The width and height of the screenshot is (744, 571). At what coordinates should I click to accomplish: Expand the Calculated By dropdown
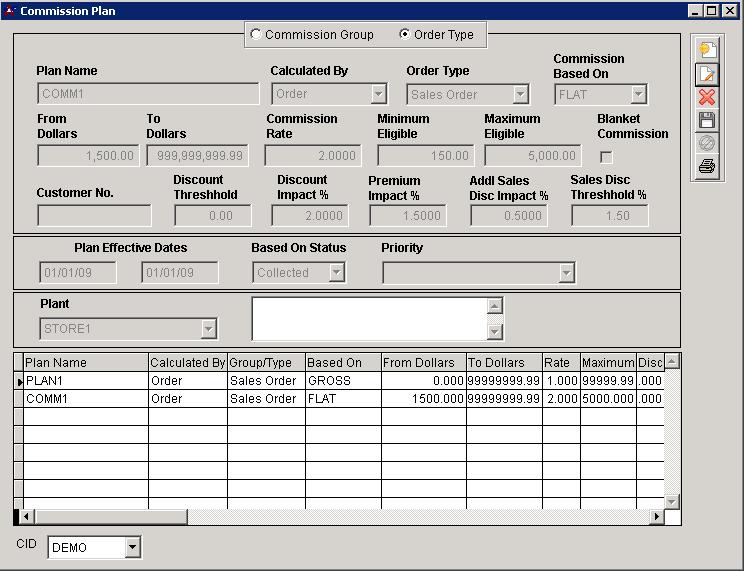click(378, 95)
